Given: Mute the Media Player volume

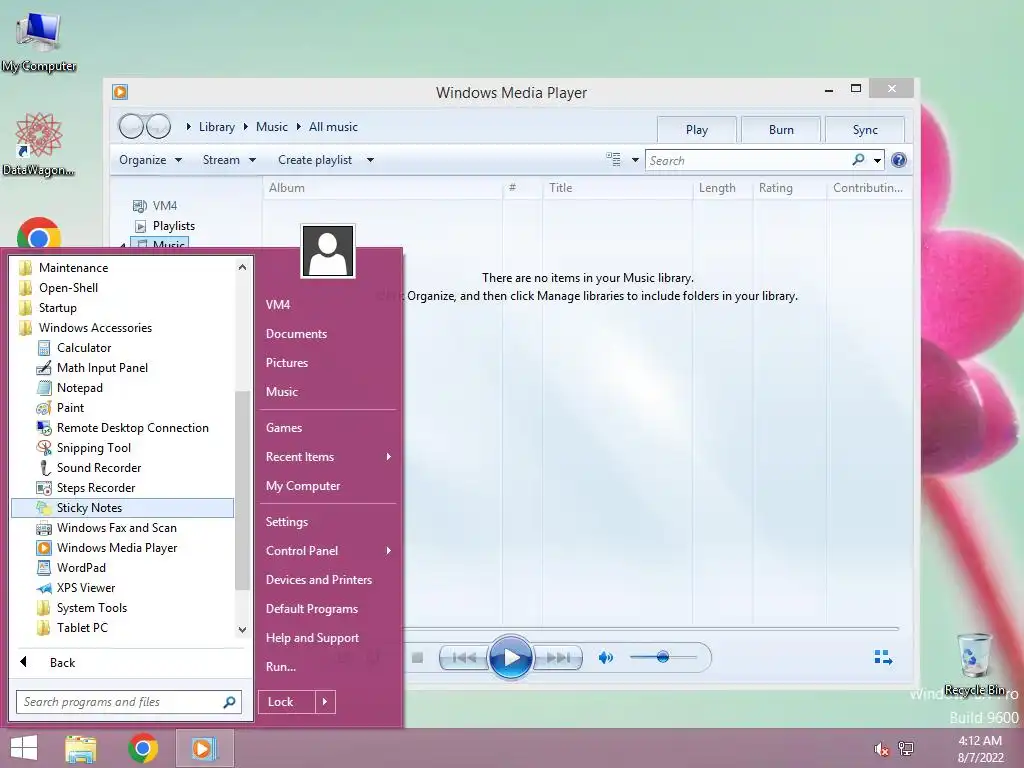Looking at the screenshot, I should [605, 658].
